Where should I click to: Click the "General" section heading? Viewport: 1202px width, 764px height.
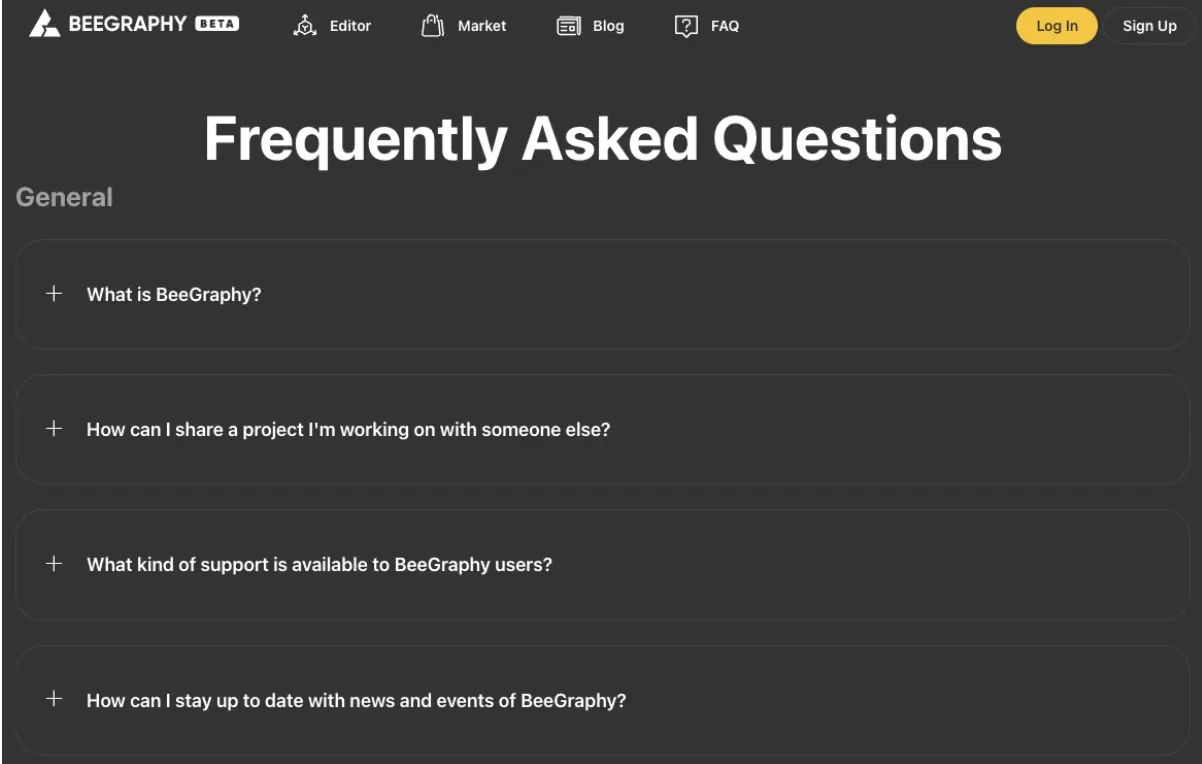(x=64, y=197)
